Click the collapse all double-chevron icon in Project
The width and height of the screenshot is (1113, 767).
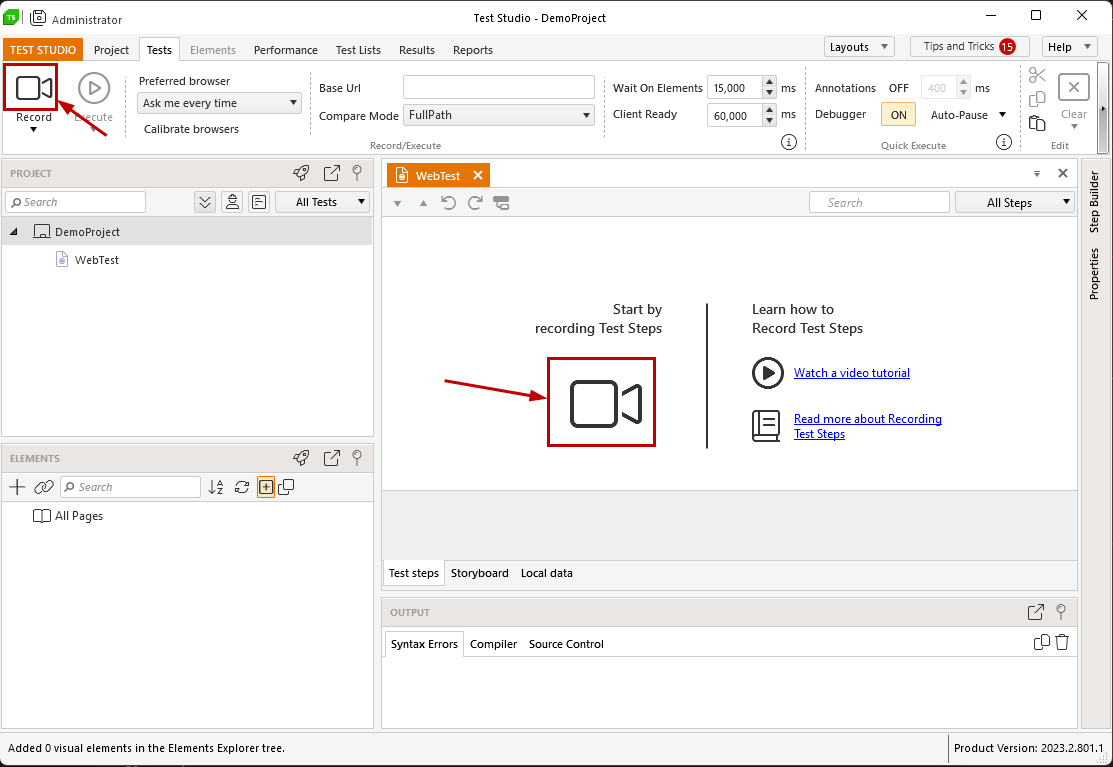pyautogui.click(x=204, y=202)
